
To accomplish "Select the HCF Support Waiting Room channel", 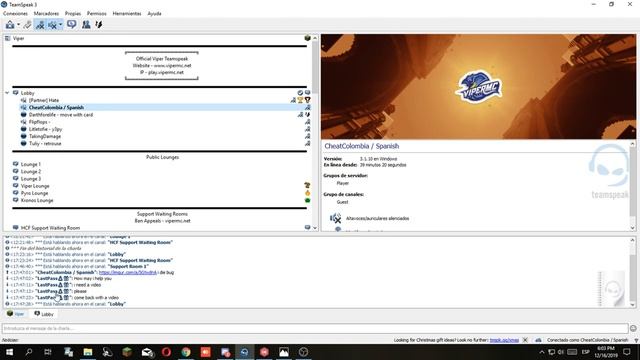I will coord(50,228).
